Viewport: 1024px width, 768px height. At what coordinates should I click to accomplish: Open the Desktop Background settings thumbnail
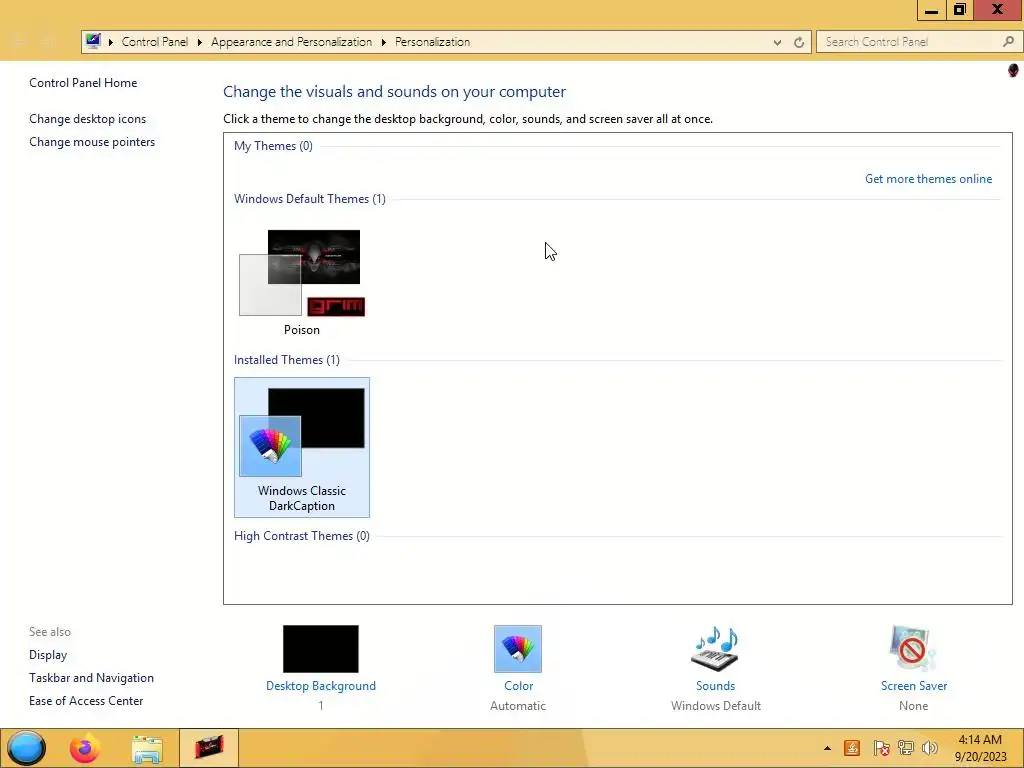321,648
